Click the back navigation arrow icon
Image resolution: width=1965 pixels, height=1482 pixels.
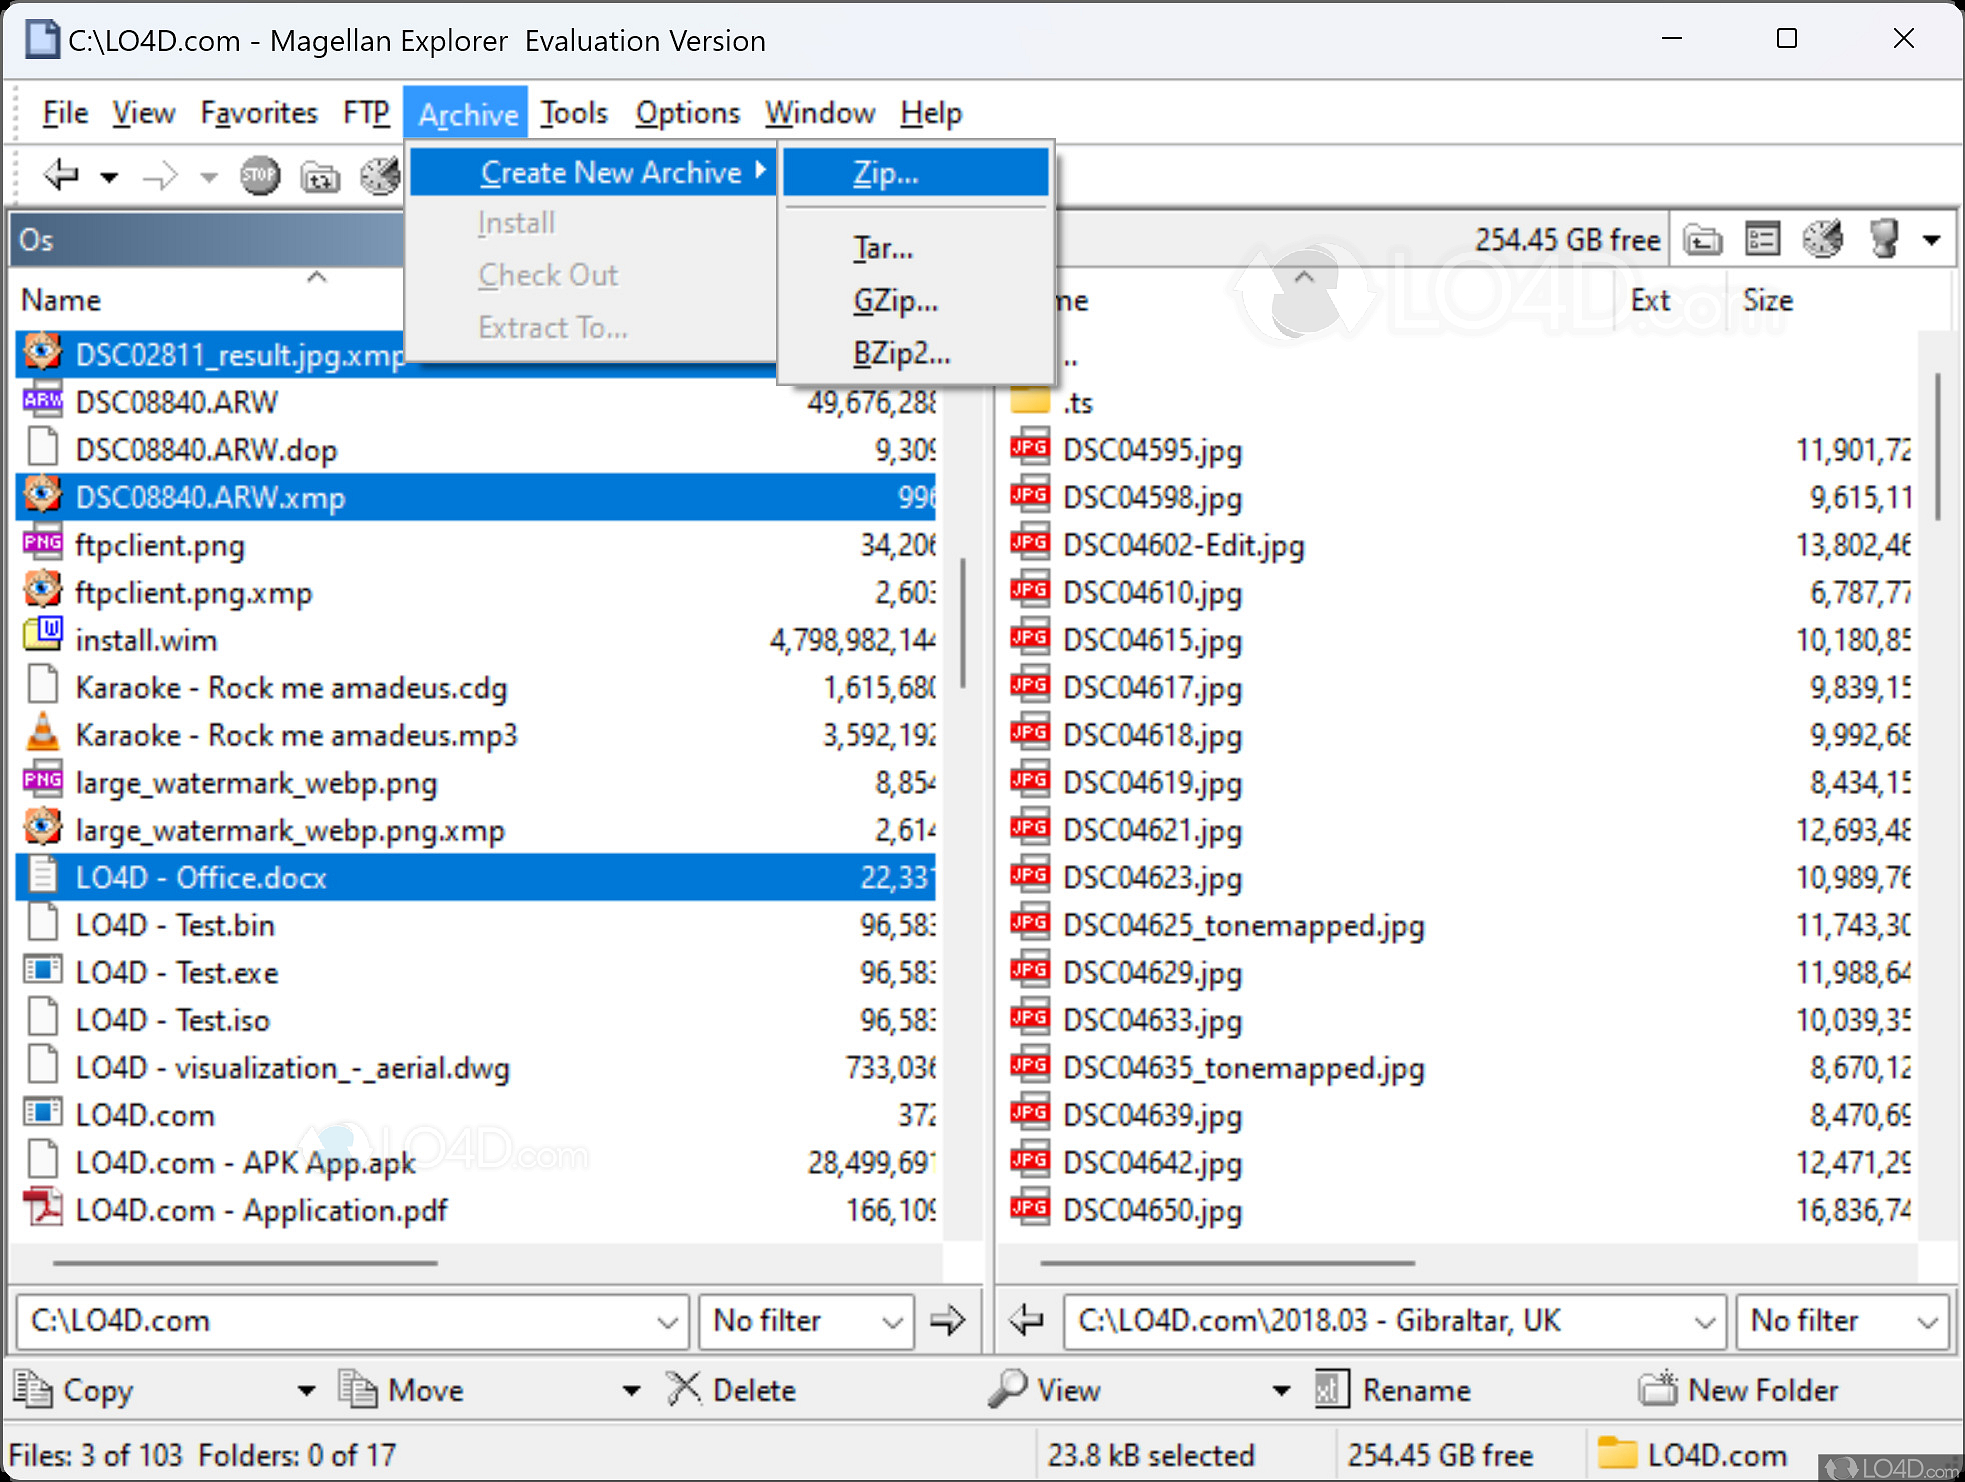point(59,175)
